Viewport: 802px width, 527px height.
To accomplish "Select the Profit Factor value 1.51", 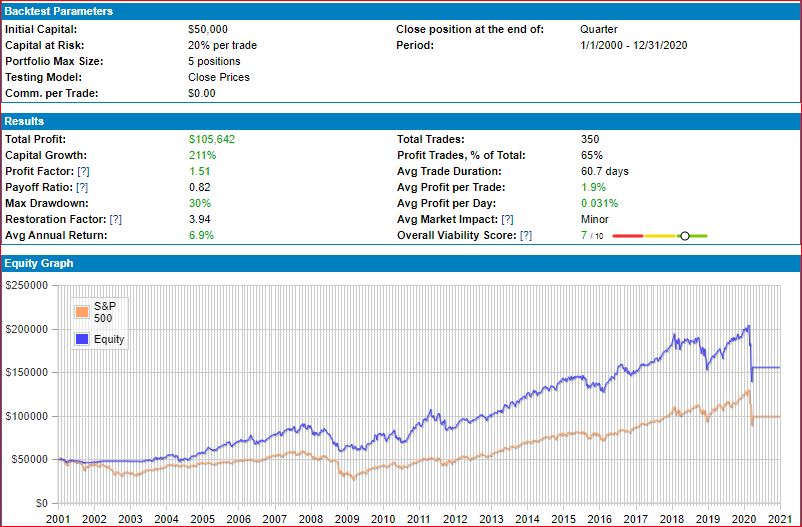I will coord(199,171).
